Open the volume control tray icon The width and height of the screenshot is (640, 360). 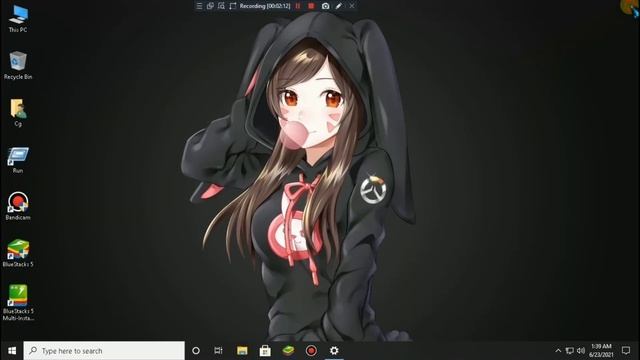click(581, 351)
